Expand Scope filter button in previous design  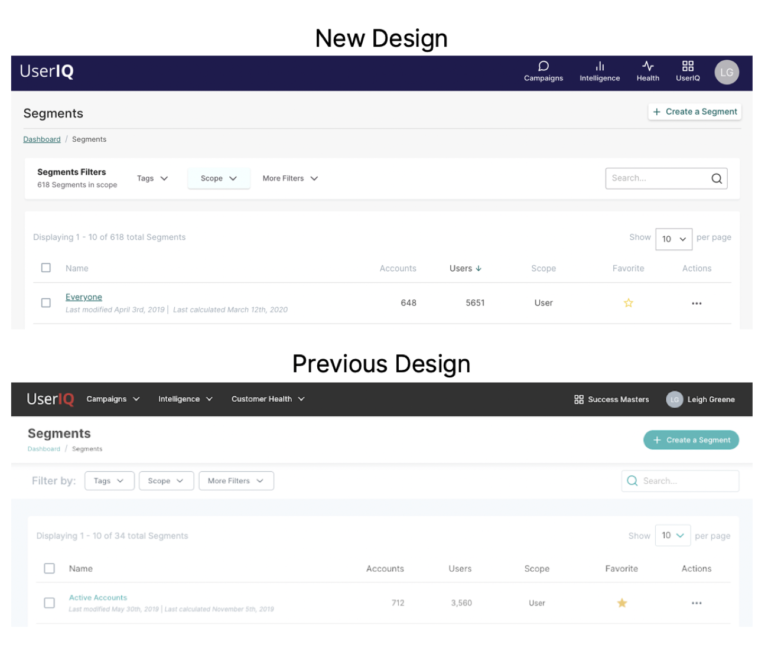(x=166, y=481)
